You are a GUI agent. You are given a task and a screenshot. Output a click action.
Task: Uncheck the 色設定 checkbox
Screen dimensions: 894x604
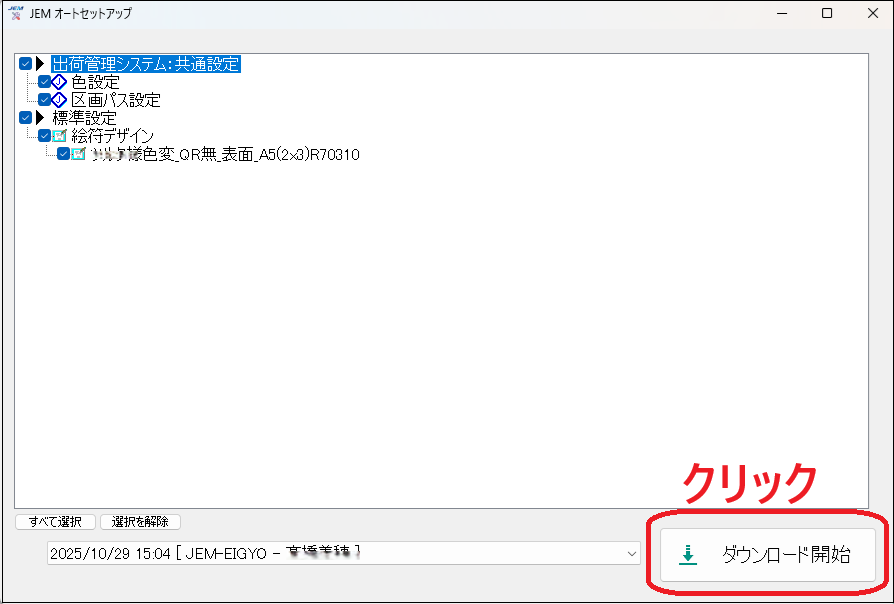(x=44, y=82)
